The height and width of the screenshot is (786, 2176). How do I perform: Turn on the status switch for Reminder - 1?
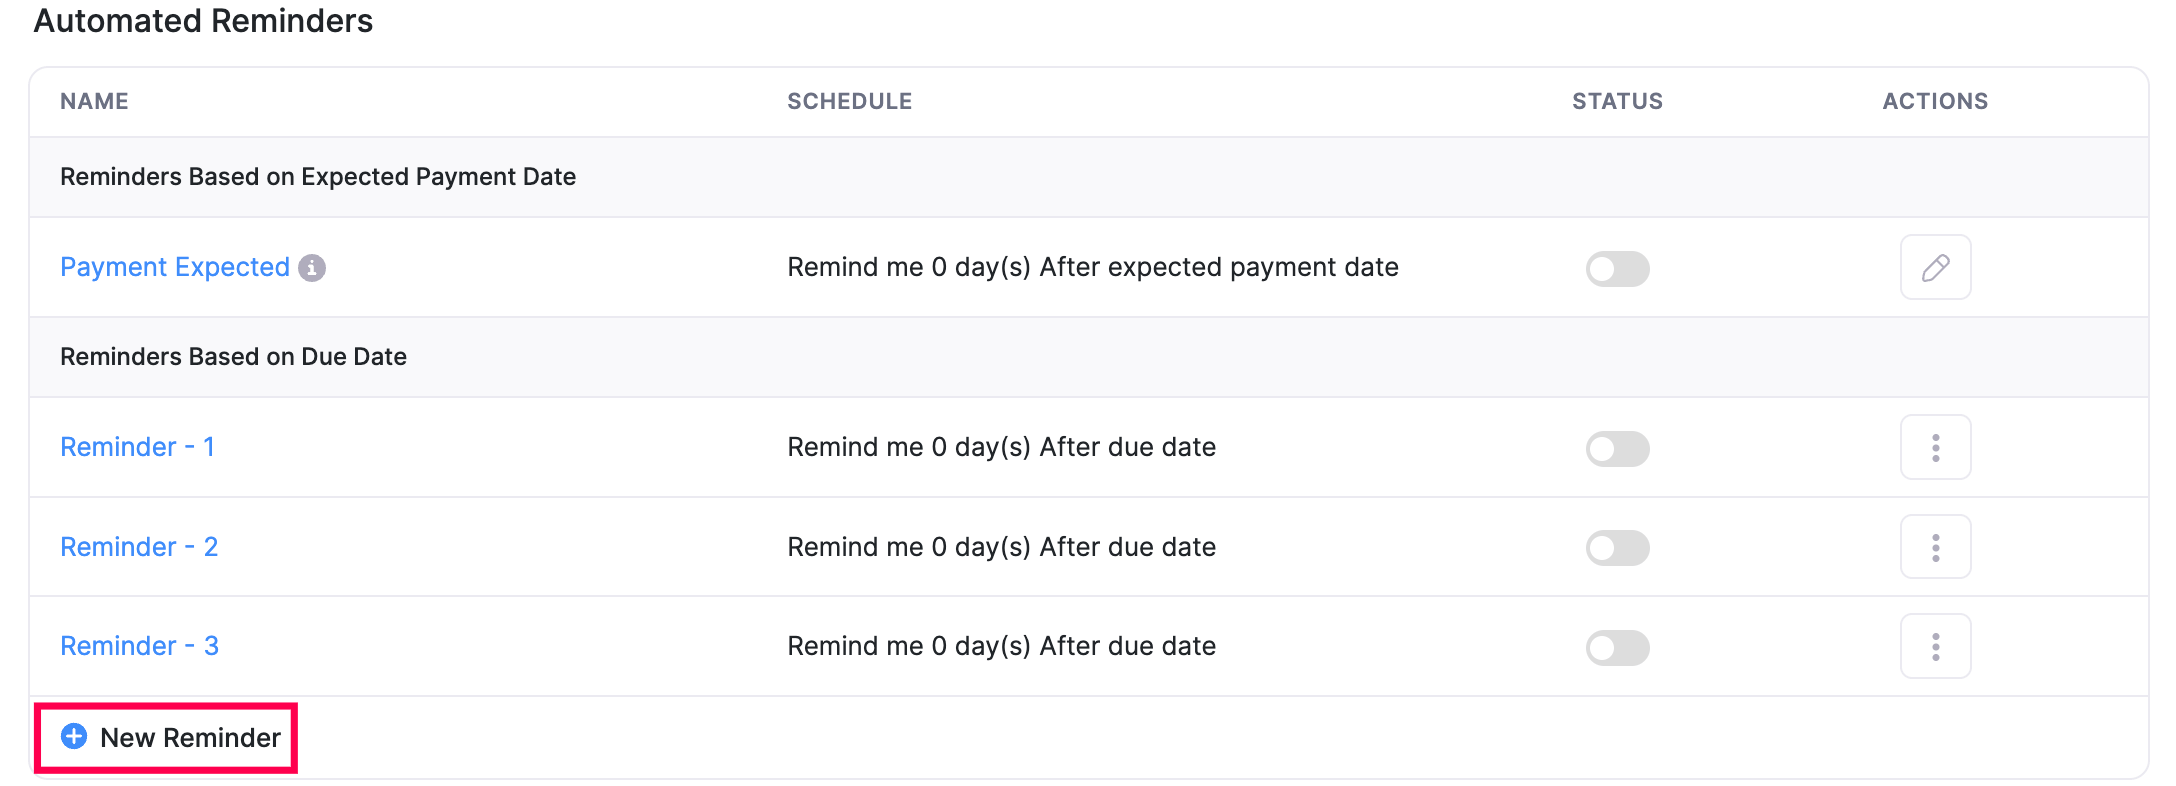point(1617,448)
